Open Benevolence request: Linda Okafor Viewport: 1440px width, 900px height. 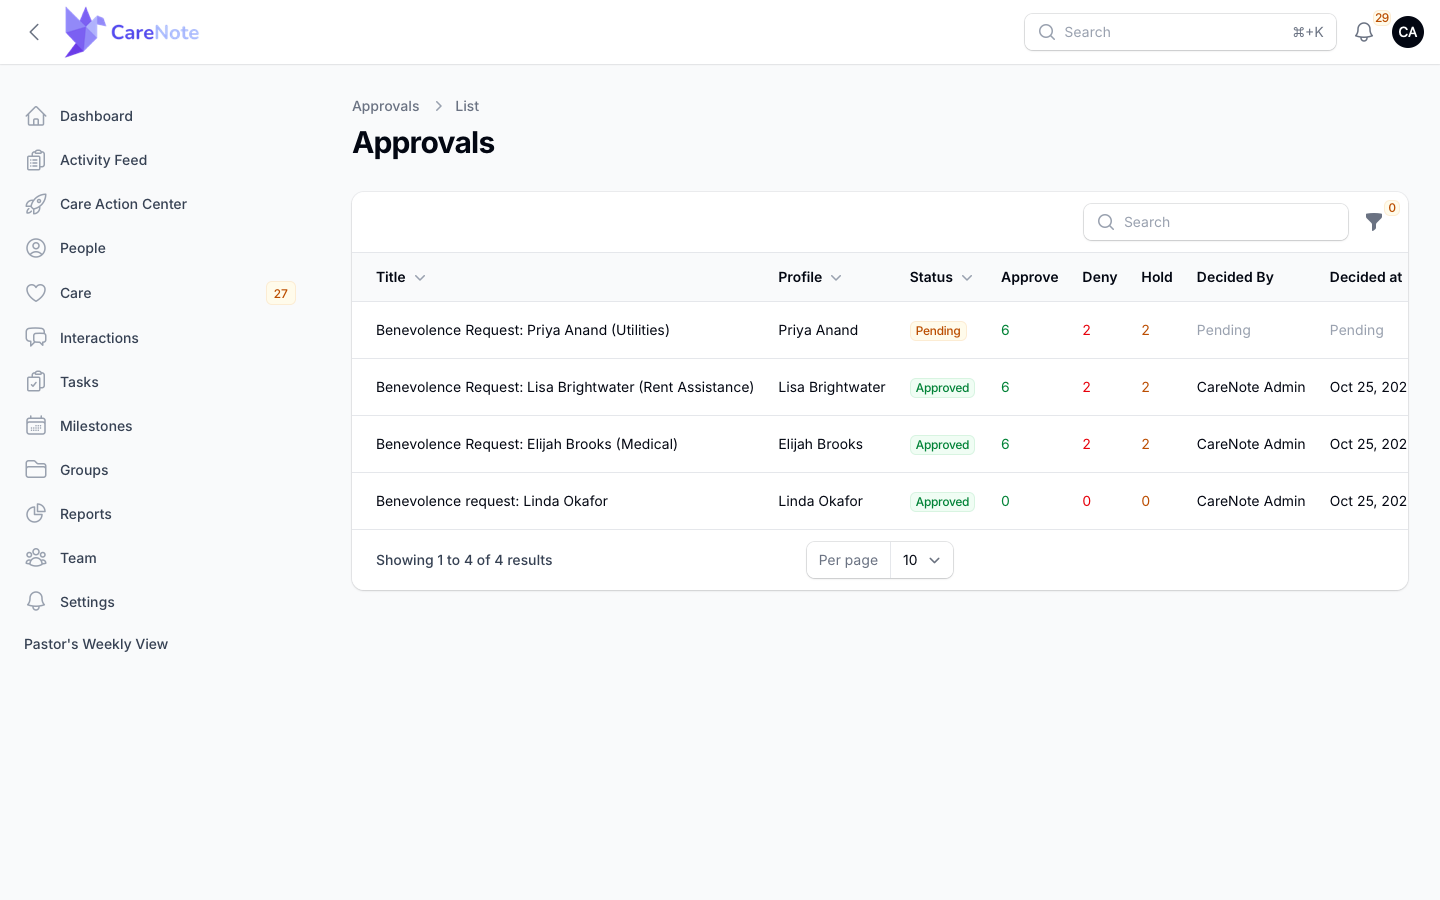click(x=492, y=501)
